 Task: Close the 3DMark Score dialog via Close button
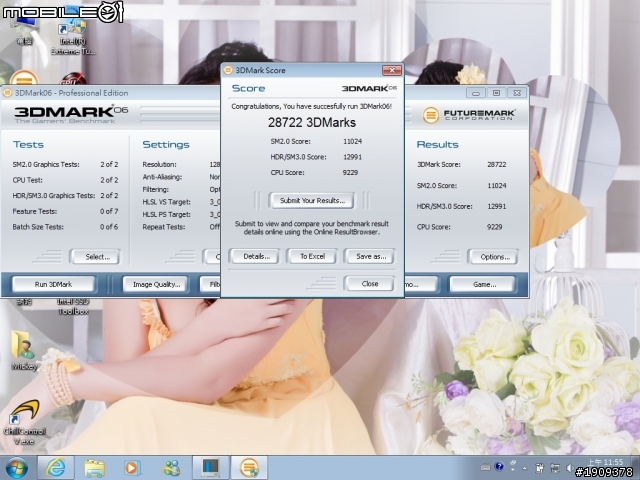[x=370, y=283]
